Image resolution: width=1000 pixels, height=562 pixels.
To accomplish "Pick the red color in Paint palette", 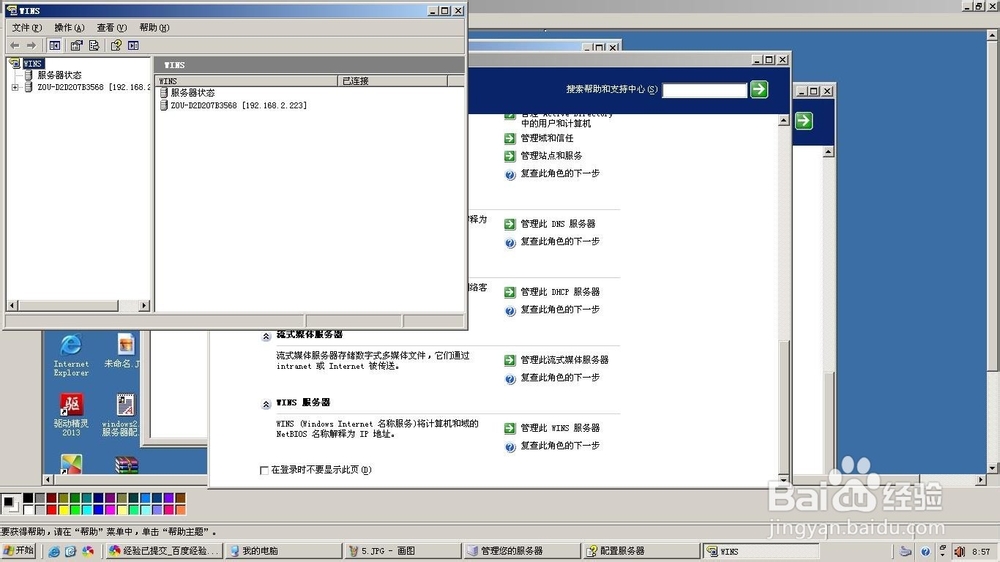I will pyautogui.click(x=52, y=510).
